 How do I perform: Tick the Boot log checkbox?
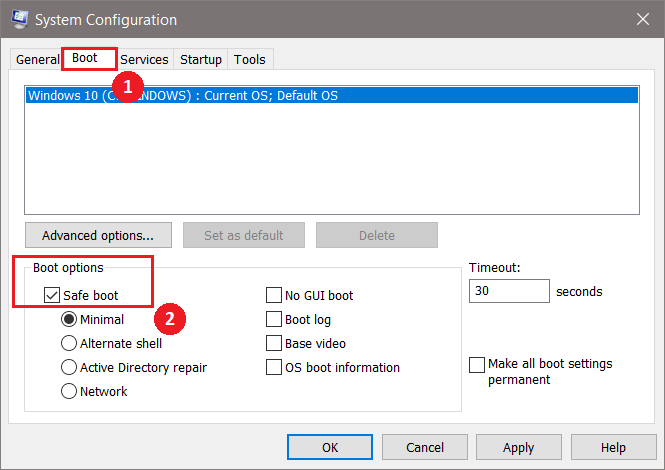point(273,320)
